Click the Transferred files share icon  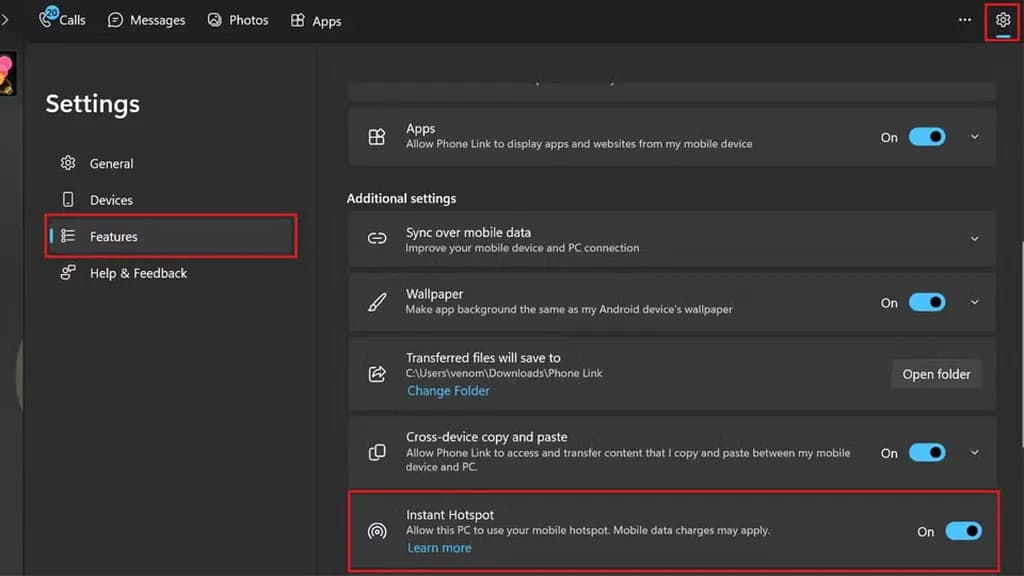coord(377,374)
